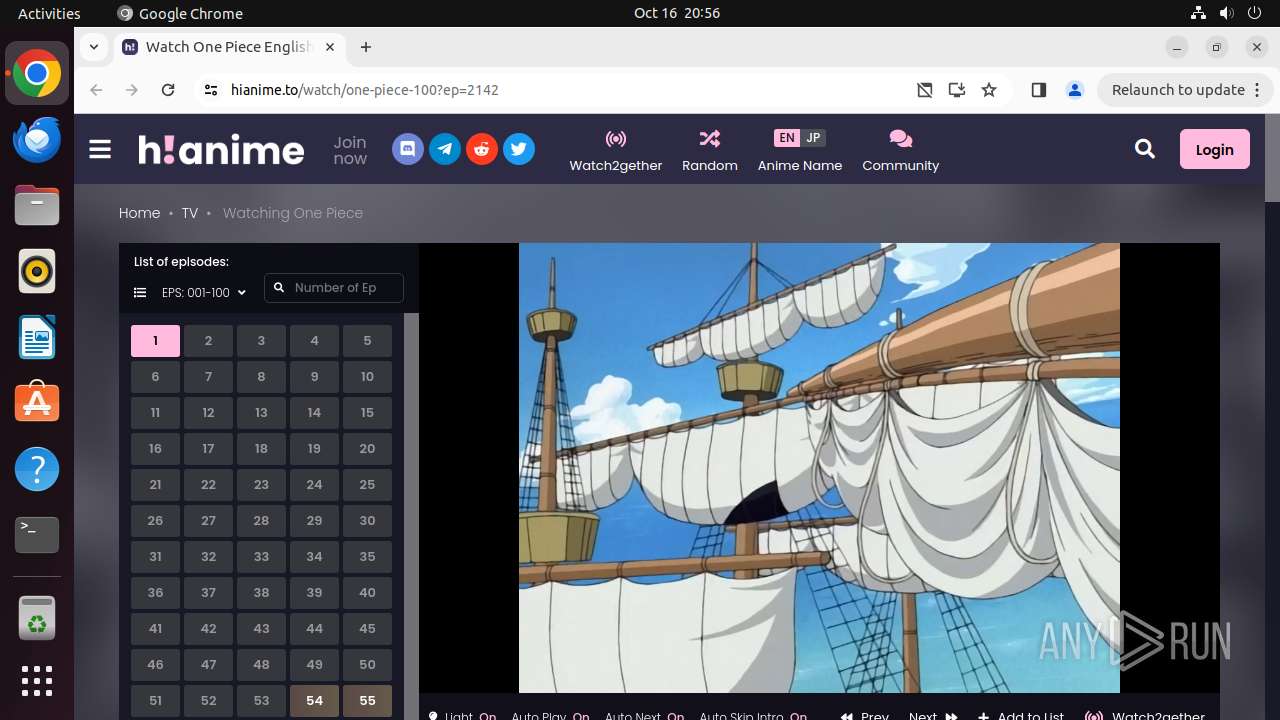1280x720 pixels.
Task: Skip to the next episode
Action: coord(933,716)
